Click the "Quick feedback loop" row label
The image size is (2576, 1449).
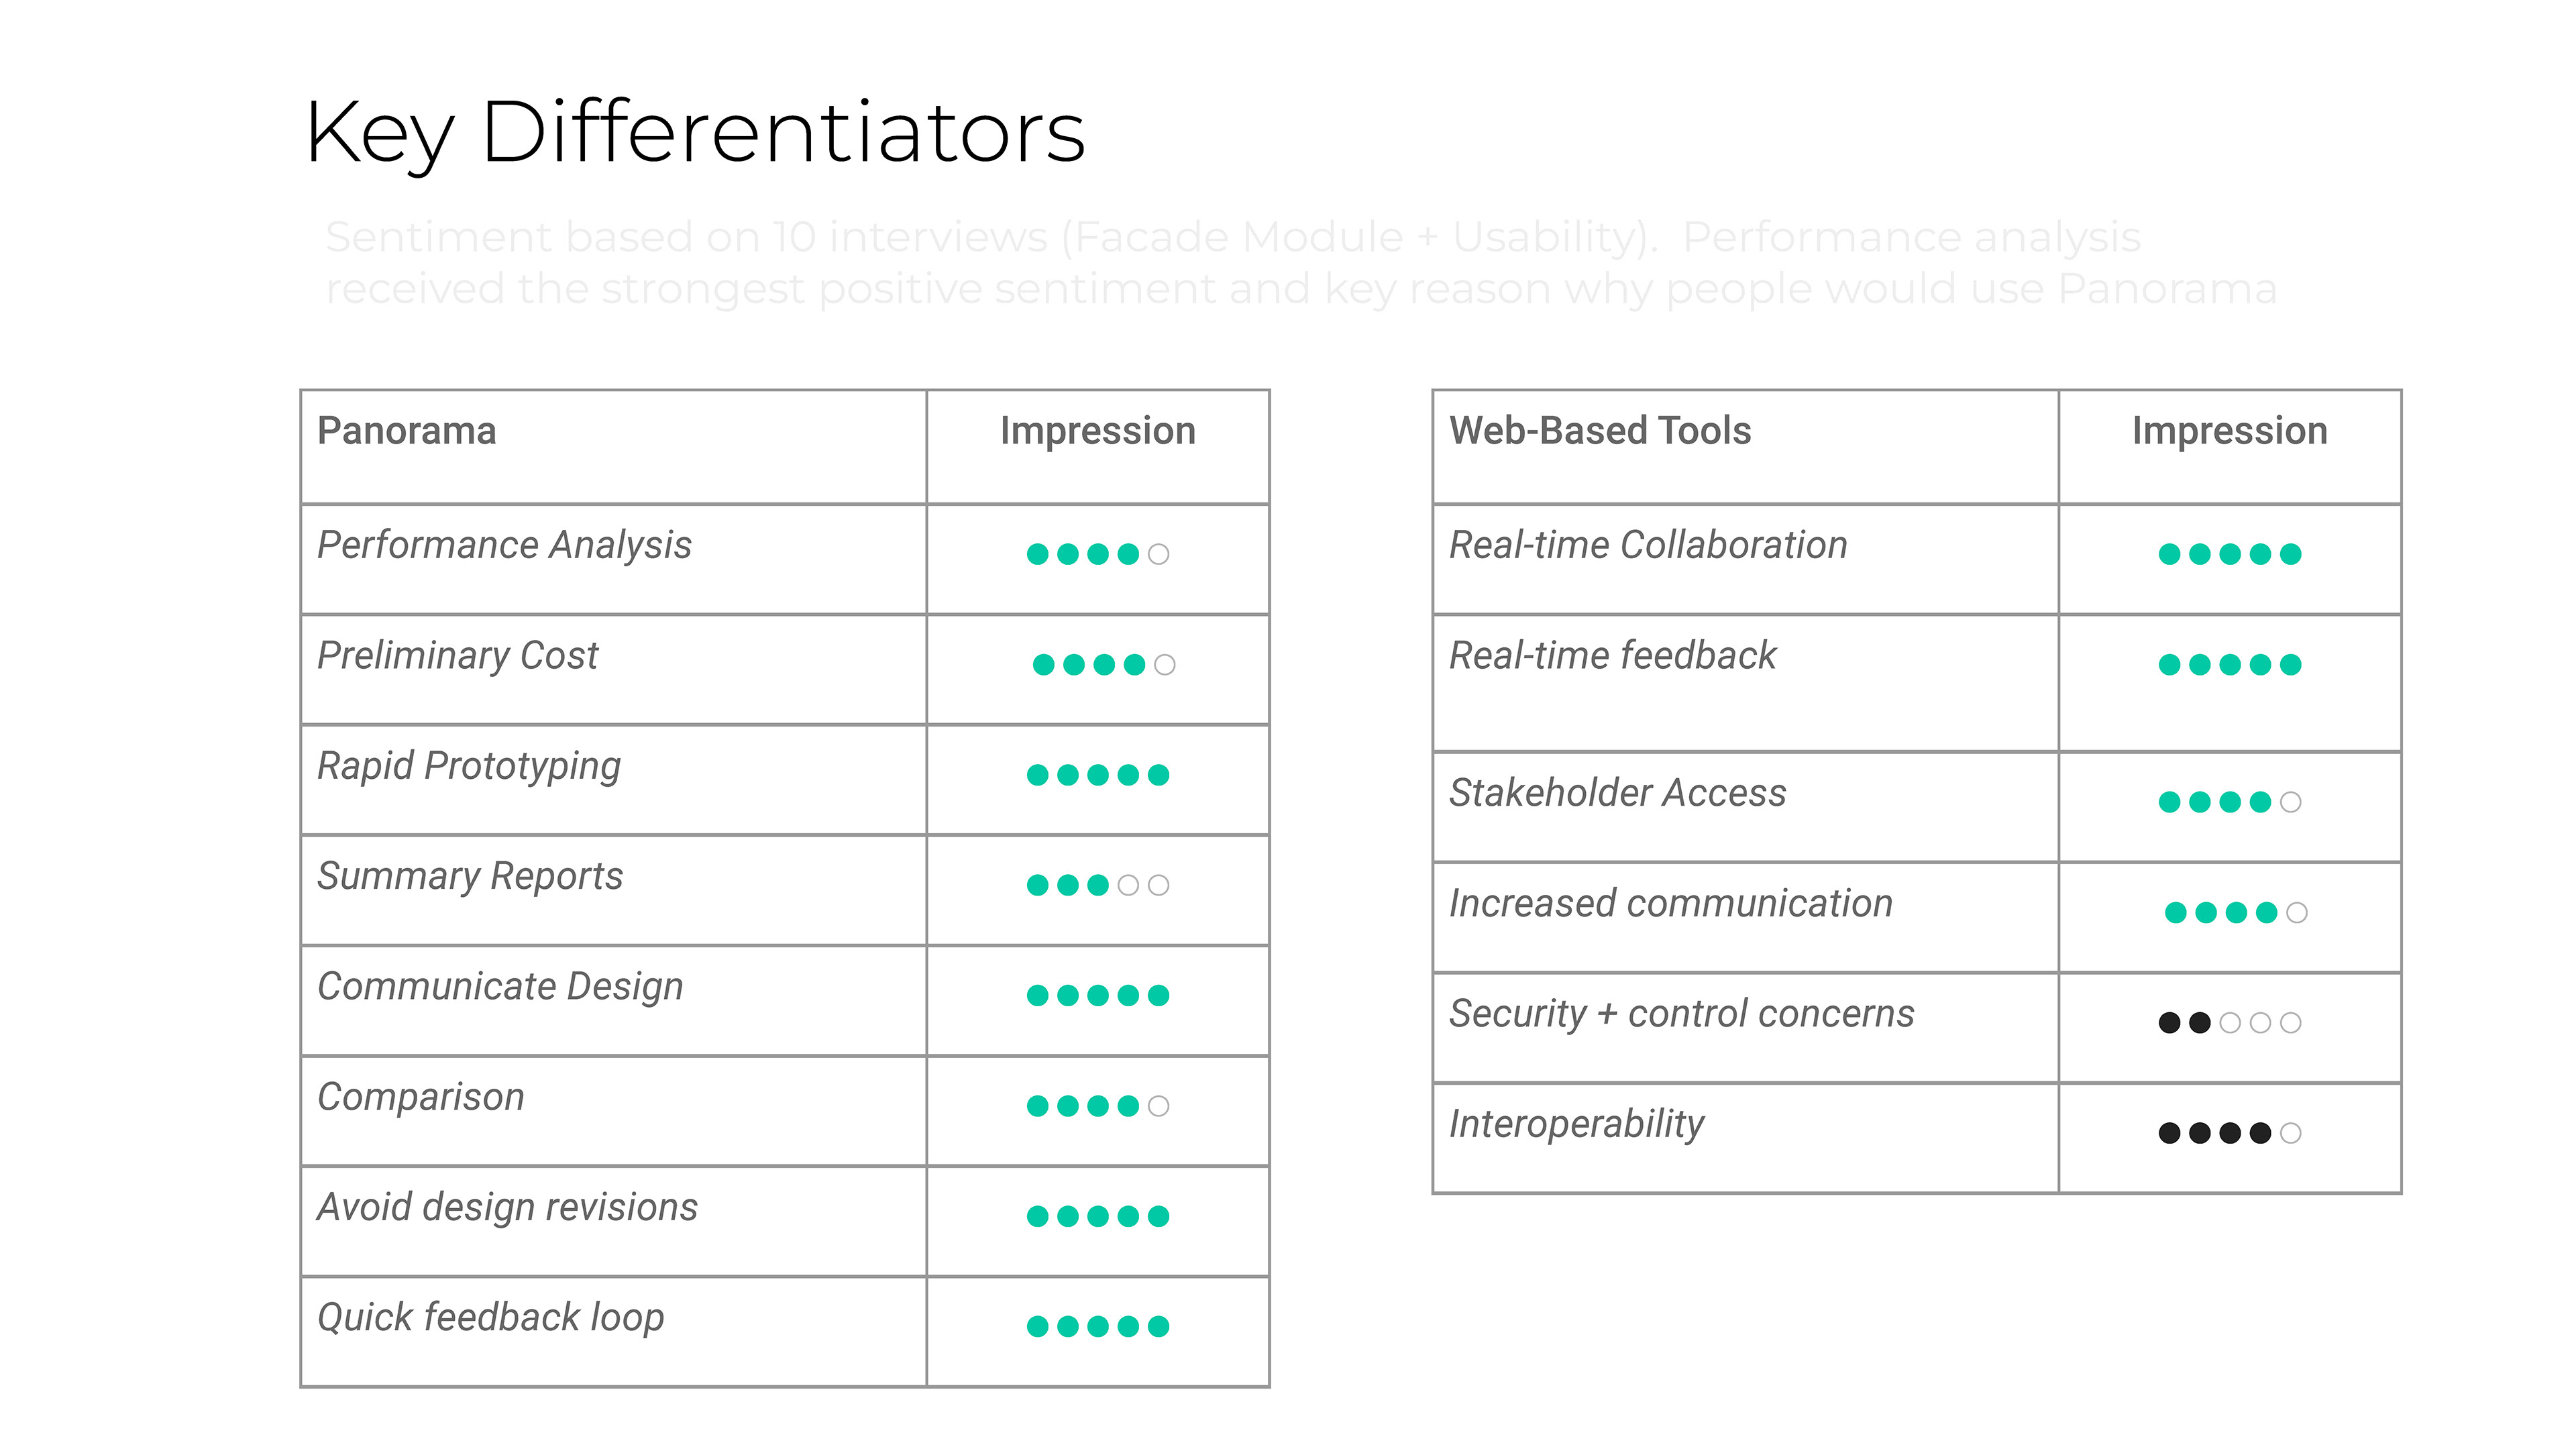pos(490,1318)
